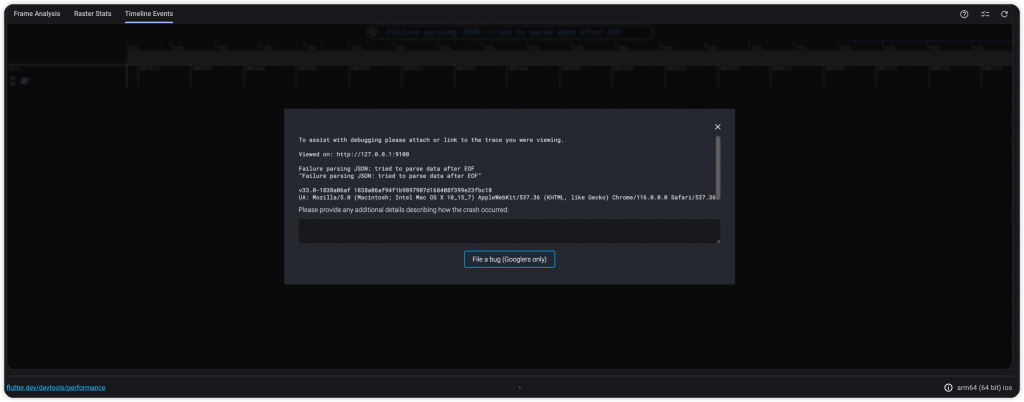Switch to the Frame Analysis tab
This screenshot has height=402, width=1024.
coord(37,14)
